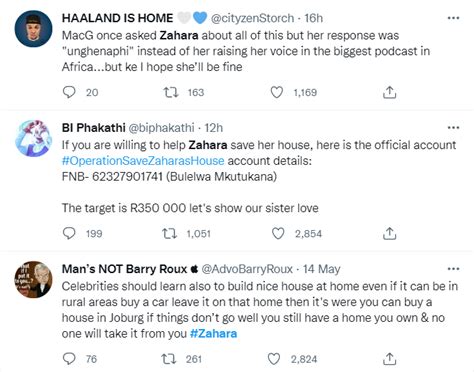The height and width of the screenshot is (372, 474).
Task: Open more options for HAALAND IS HOME tweet
Action: click(x=453, y=18)
